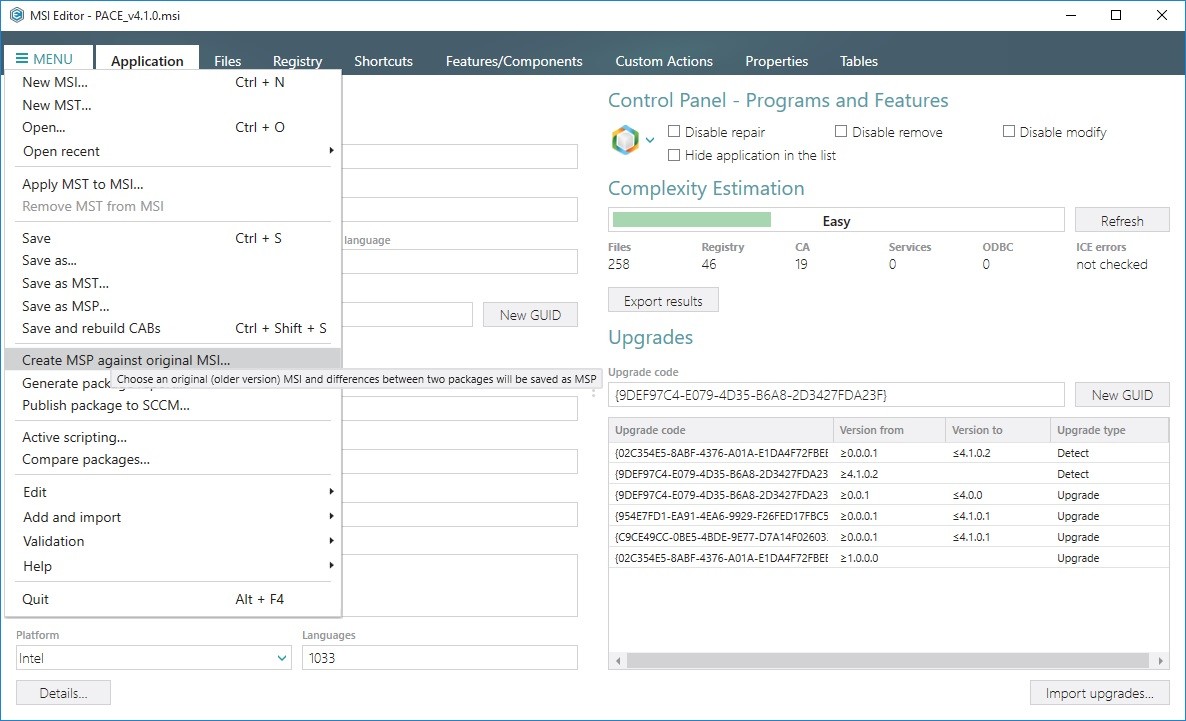Sort by Upgrade code column header
1186x721 pixels.
pyautogui.click(x=721, y=430)
